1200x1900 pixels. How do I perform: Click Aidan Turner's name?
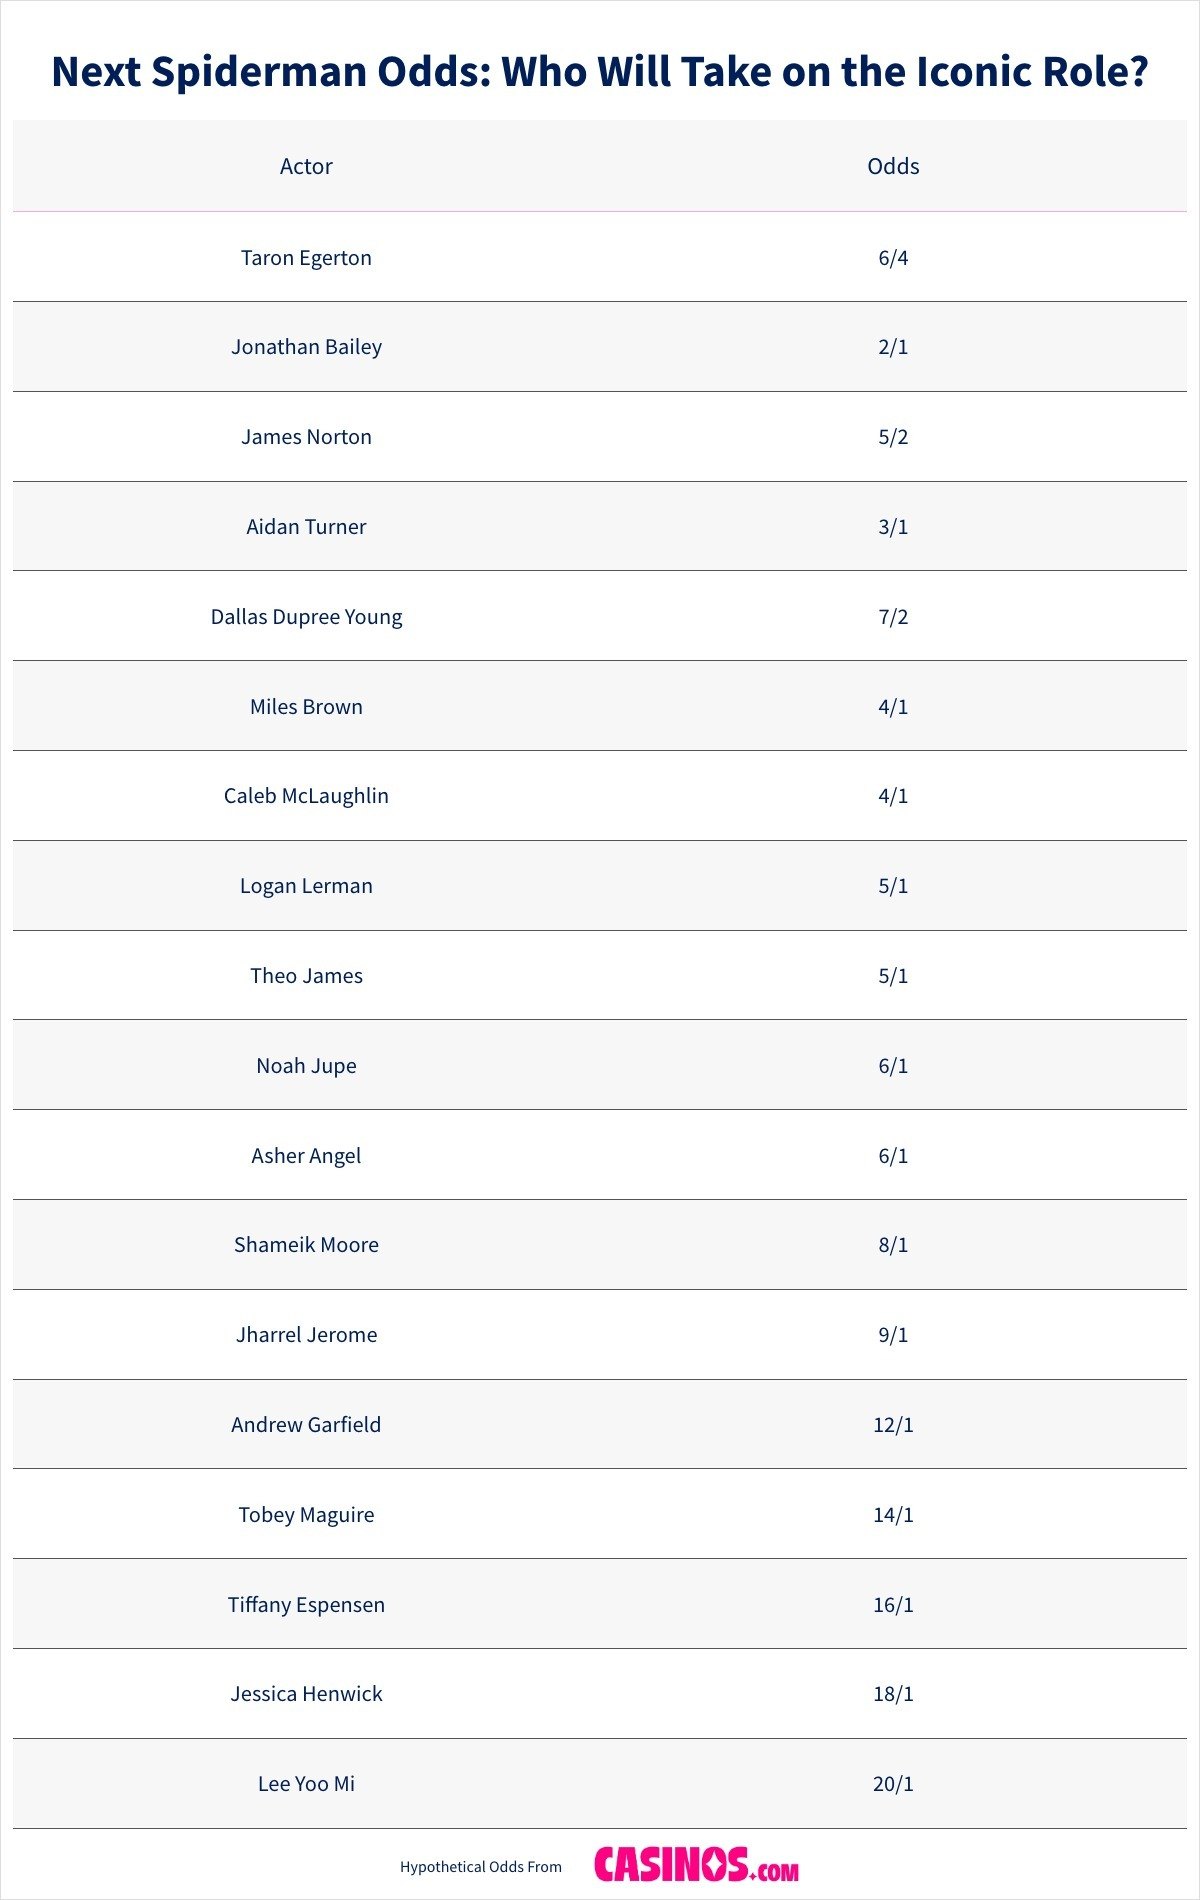tap(306, 527)
